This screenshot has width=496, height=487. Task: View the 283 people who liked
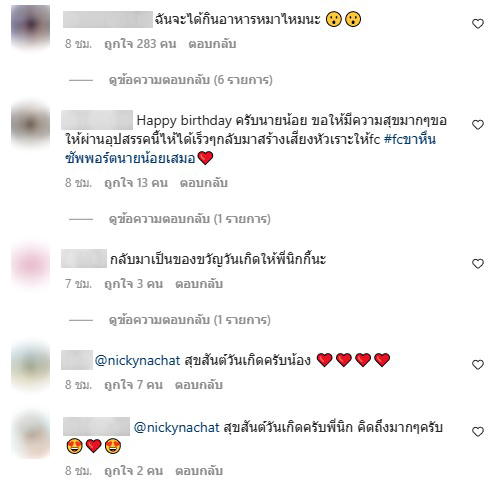pyautogui.click(x=140, y=44)
